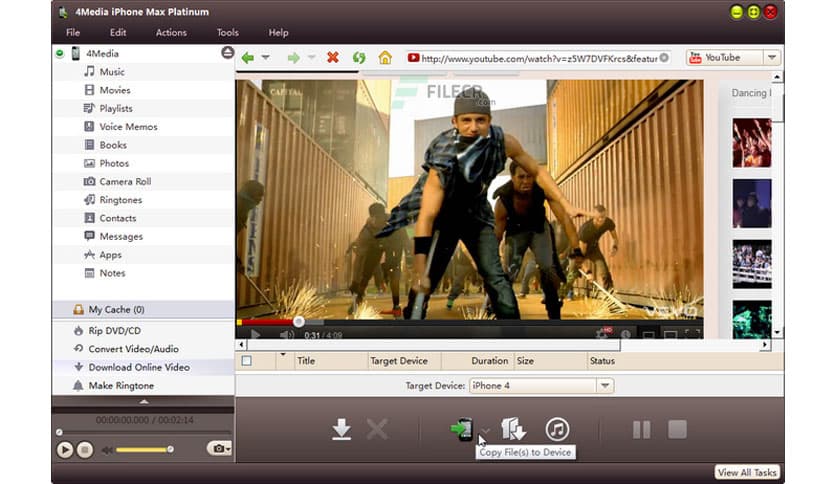Click the browser back arrow
Viewport: 836px width, 484px height.
pyautogui.click(x=247, y=58)
